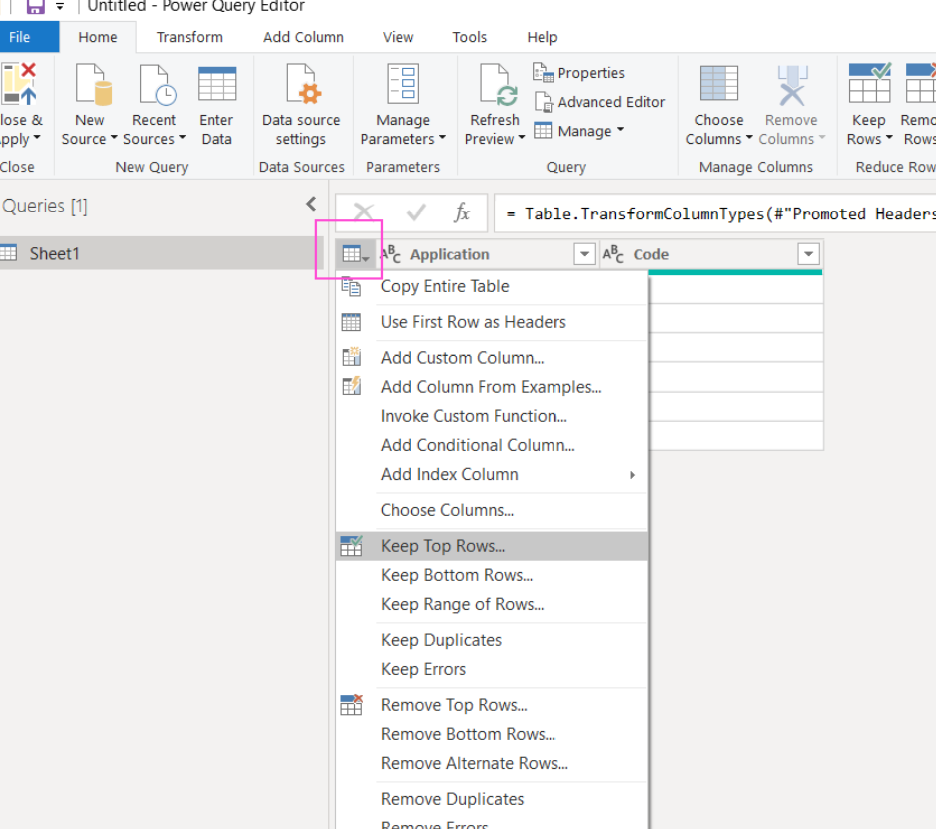Viewport: 936px width, 829px height.
Task: Click the Choose Columns ribbon icon
Action: (719, 84)
